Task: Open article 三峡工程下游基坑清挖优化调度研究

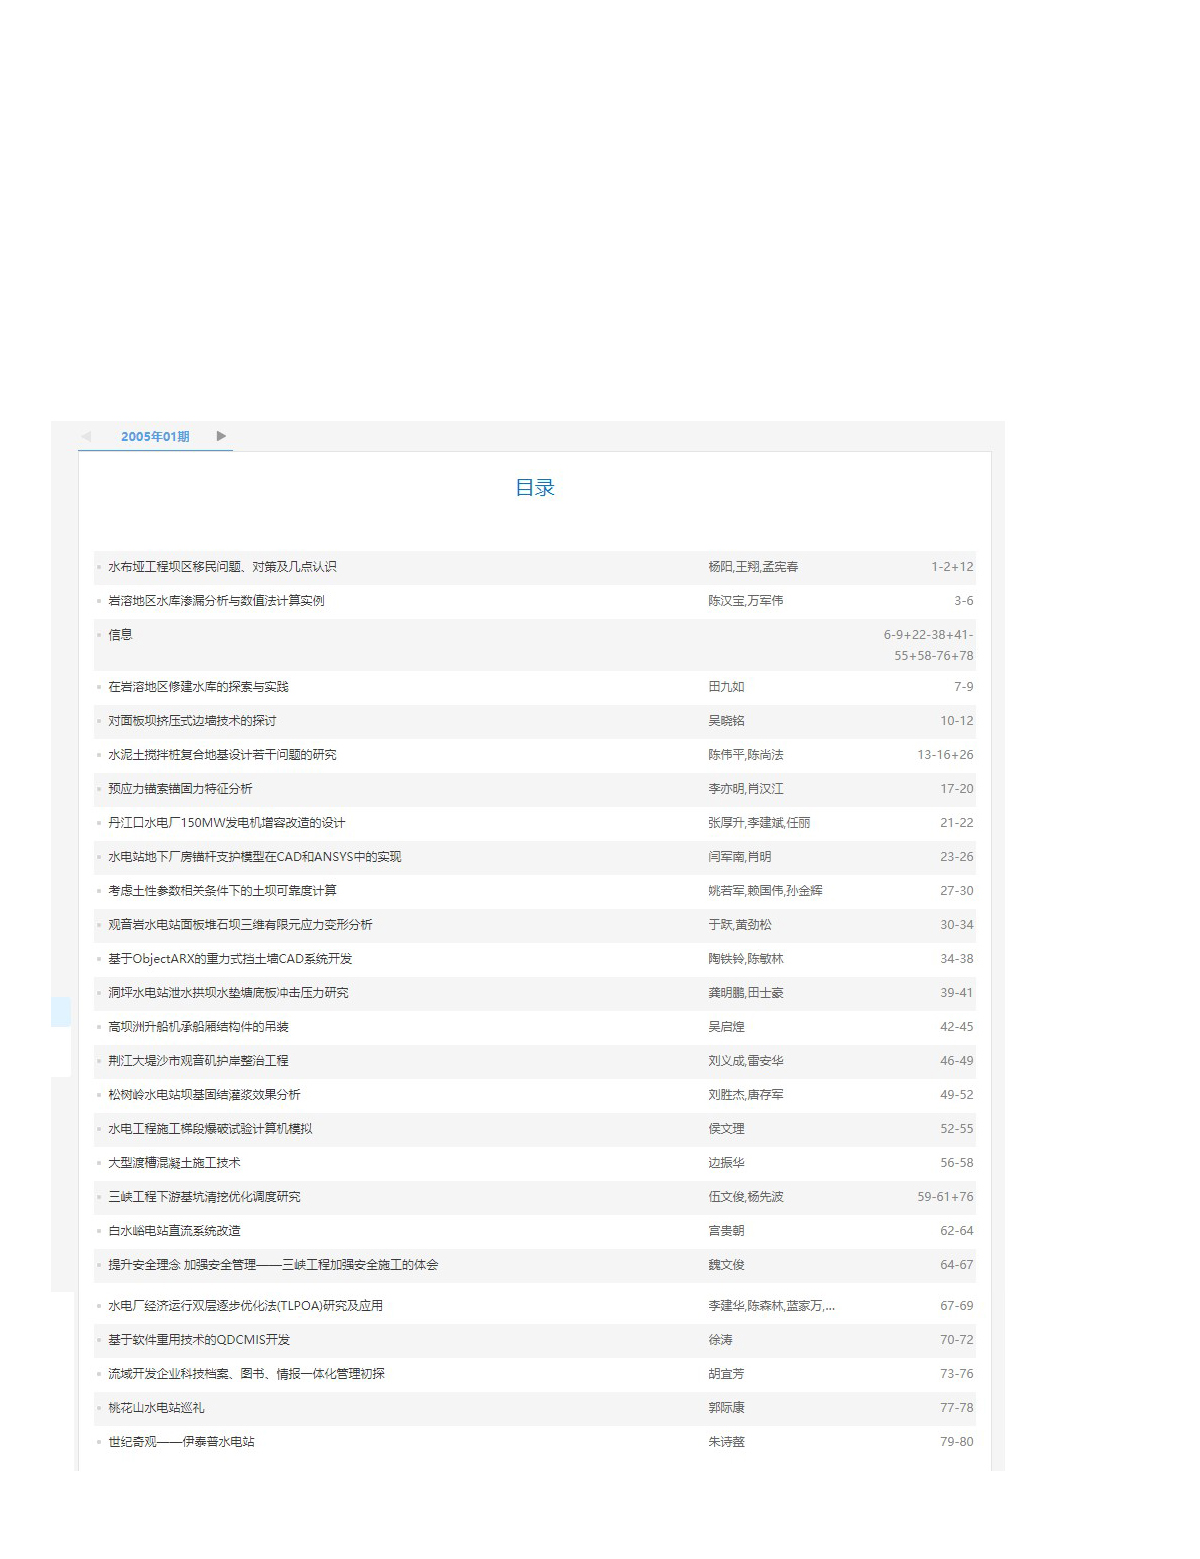Action: point(204,1197)
